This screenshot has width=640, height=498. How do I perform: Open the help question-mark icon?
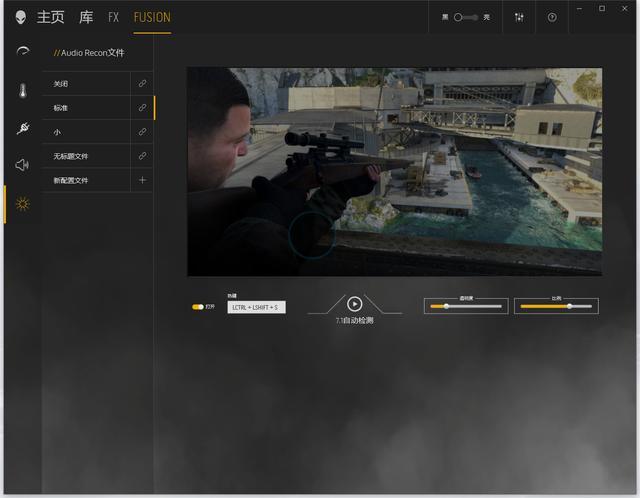pos(552,17)
